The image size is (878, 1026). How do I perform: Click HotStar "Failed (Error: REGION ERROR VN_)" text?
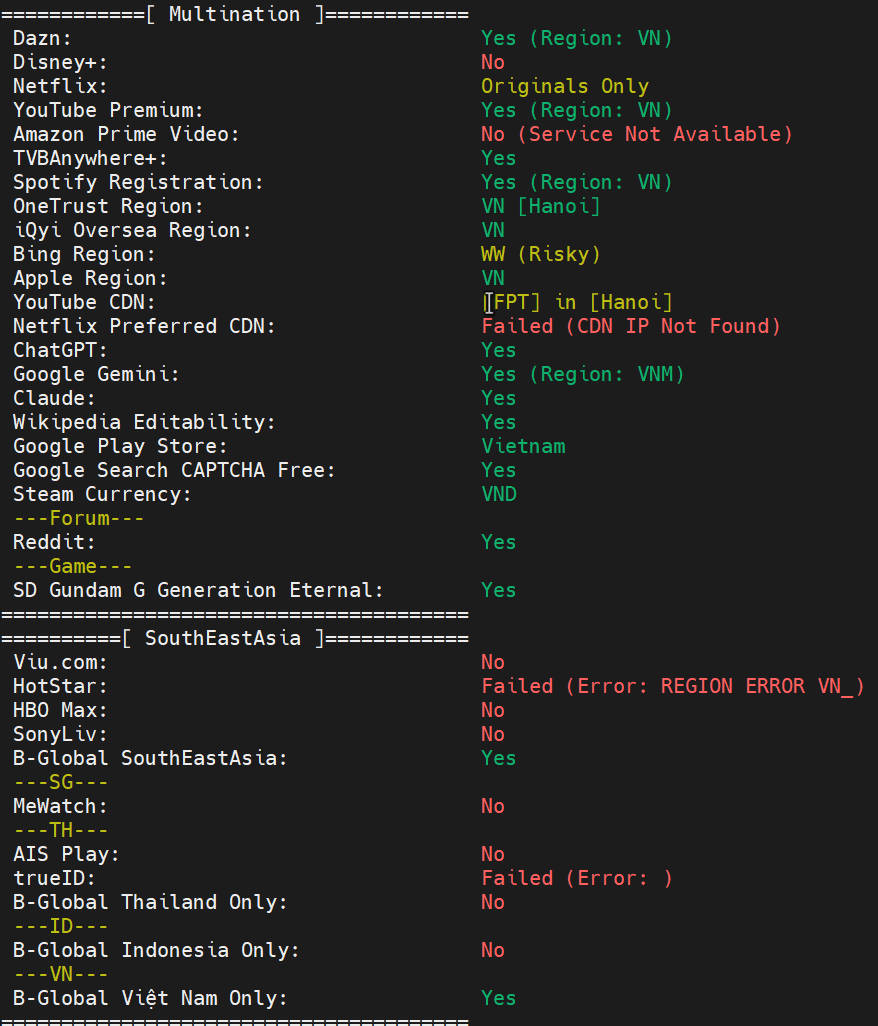point(672,686)
